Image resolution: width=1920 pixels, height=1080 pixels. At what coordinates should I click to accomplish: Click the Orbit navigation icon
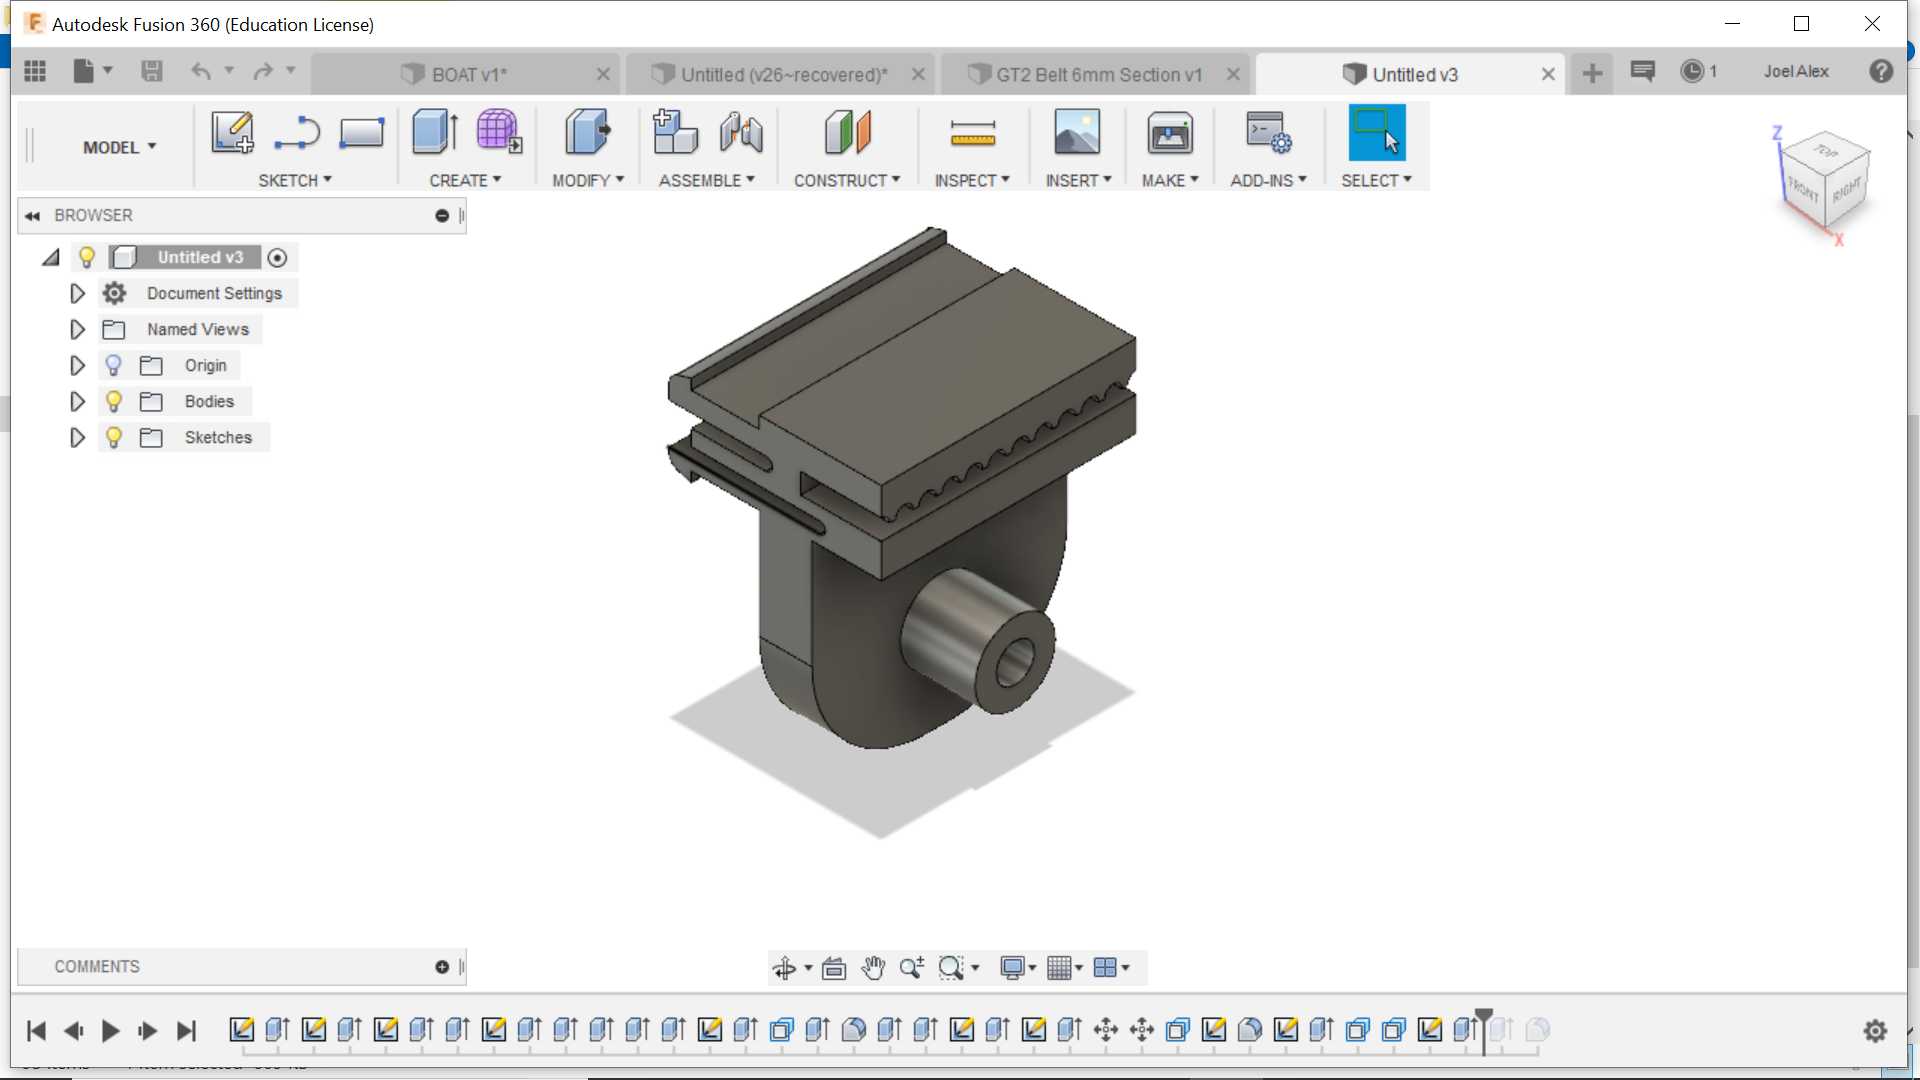click(x=784, y=968)
